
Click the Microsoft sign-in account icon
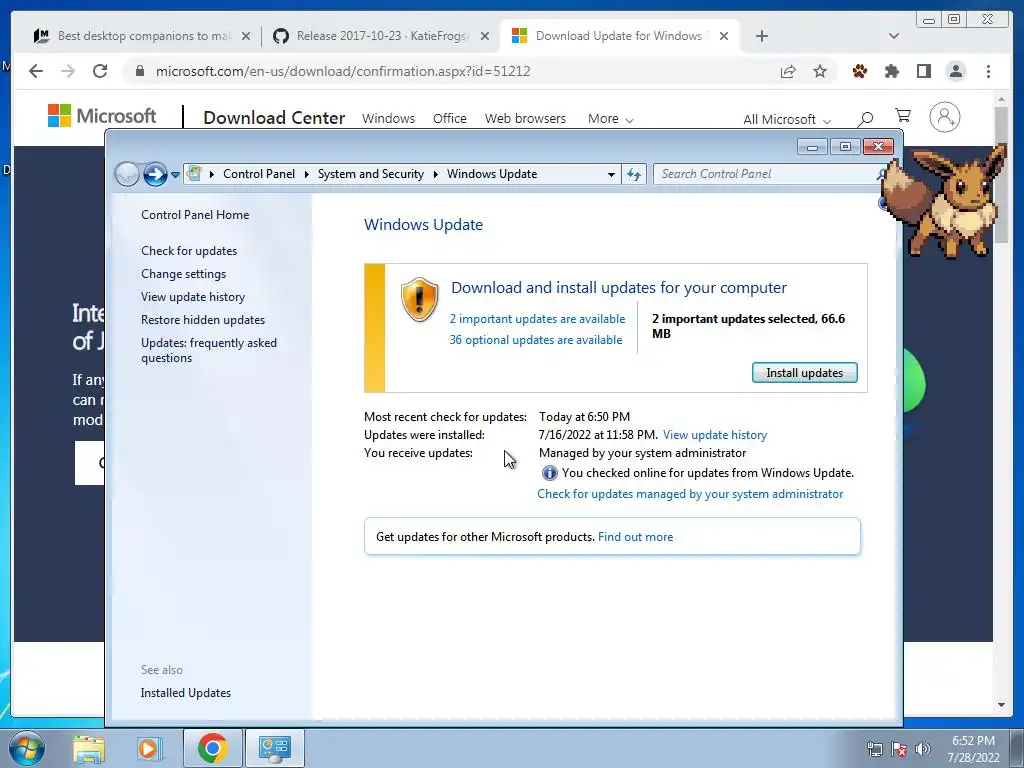(944, 118)
